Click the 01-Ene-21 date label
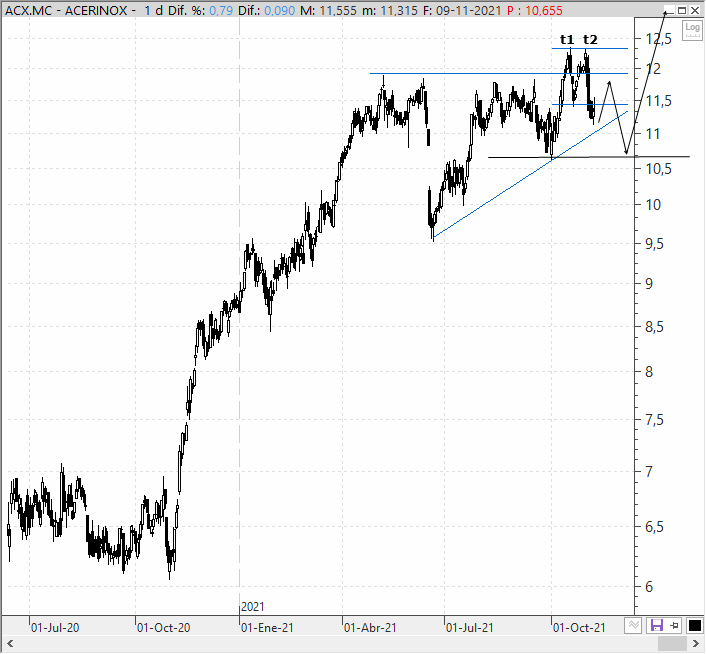Image resolution: width=706 pixels, height=654 pixels. click(267, 627)
